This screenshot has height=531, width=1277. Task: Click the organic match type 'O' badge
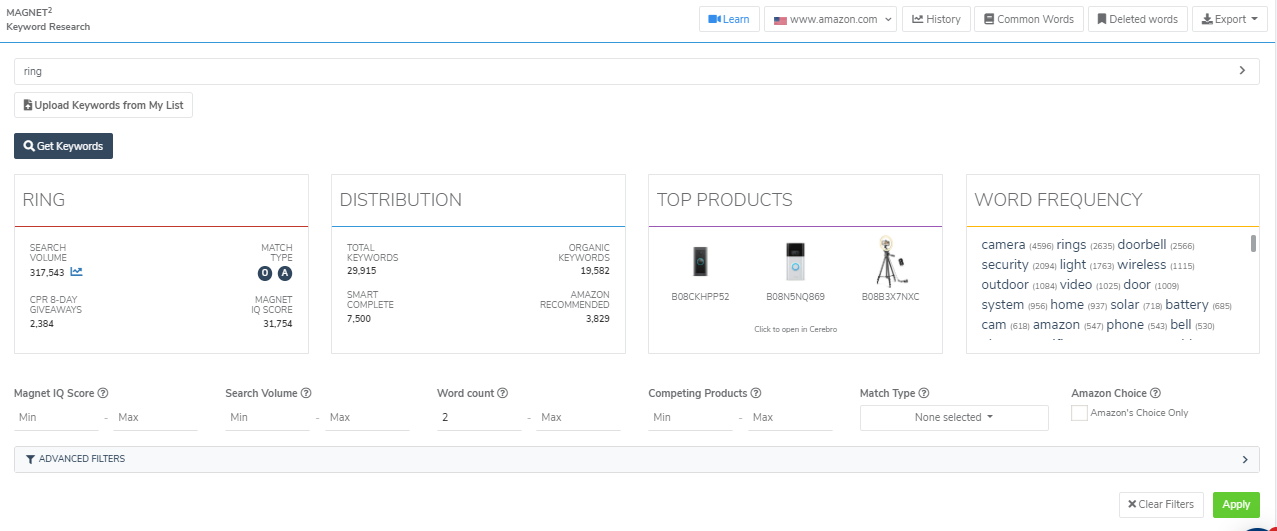point(265,273)
